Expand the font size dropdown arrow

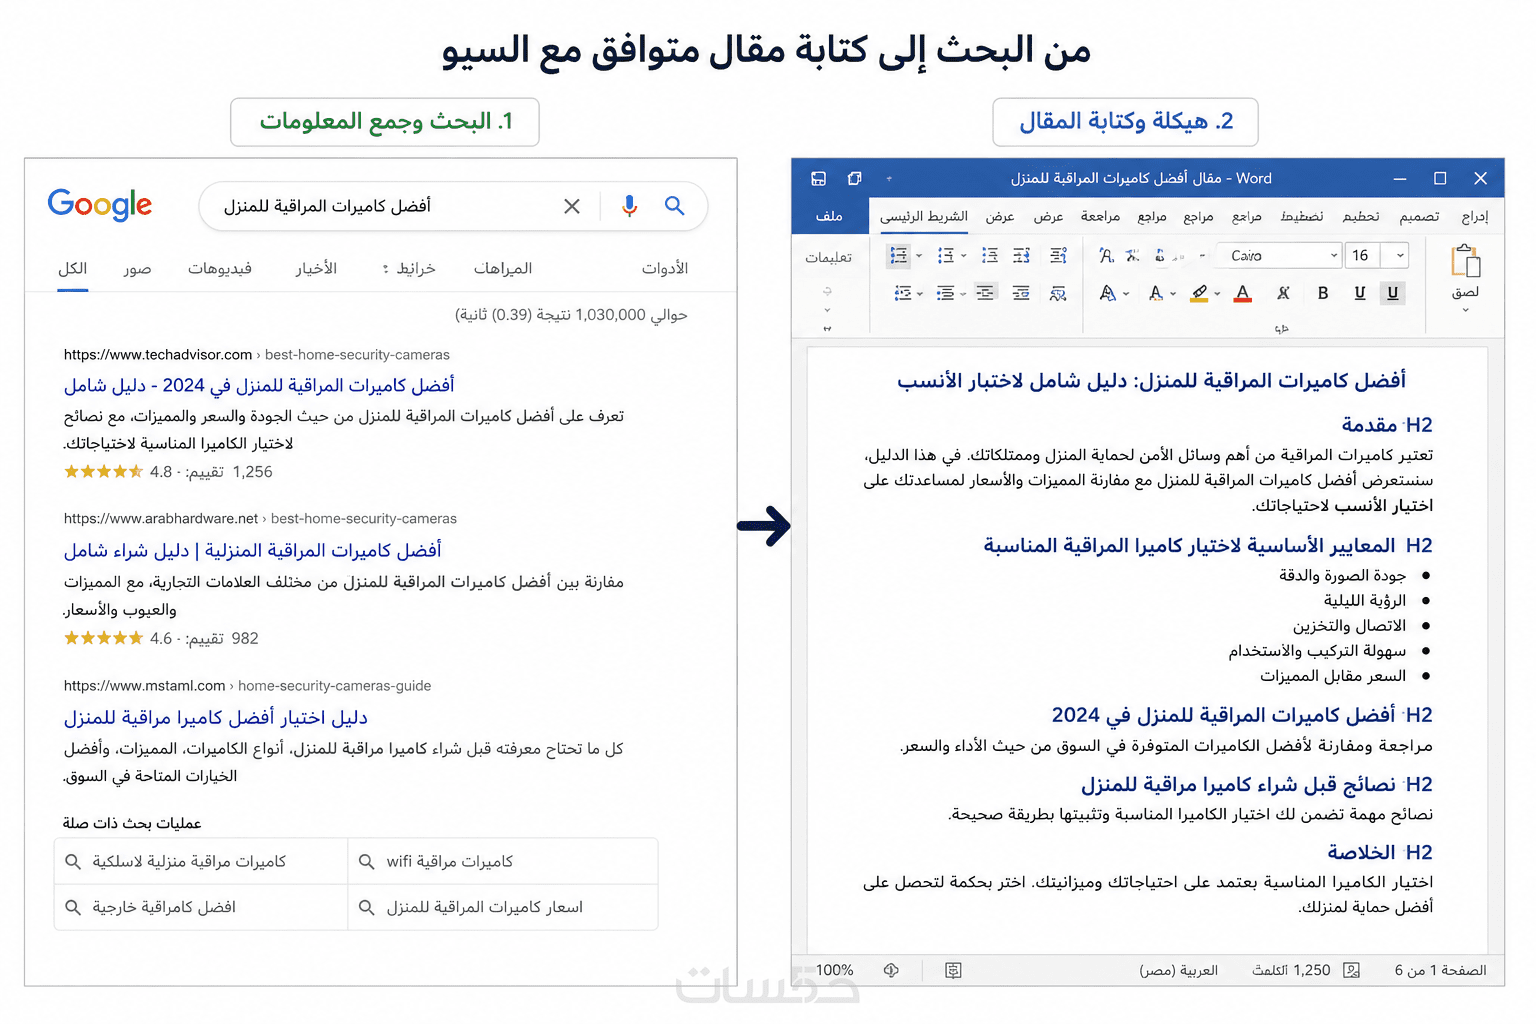[x=1400, y=256]
